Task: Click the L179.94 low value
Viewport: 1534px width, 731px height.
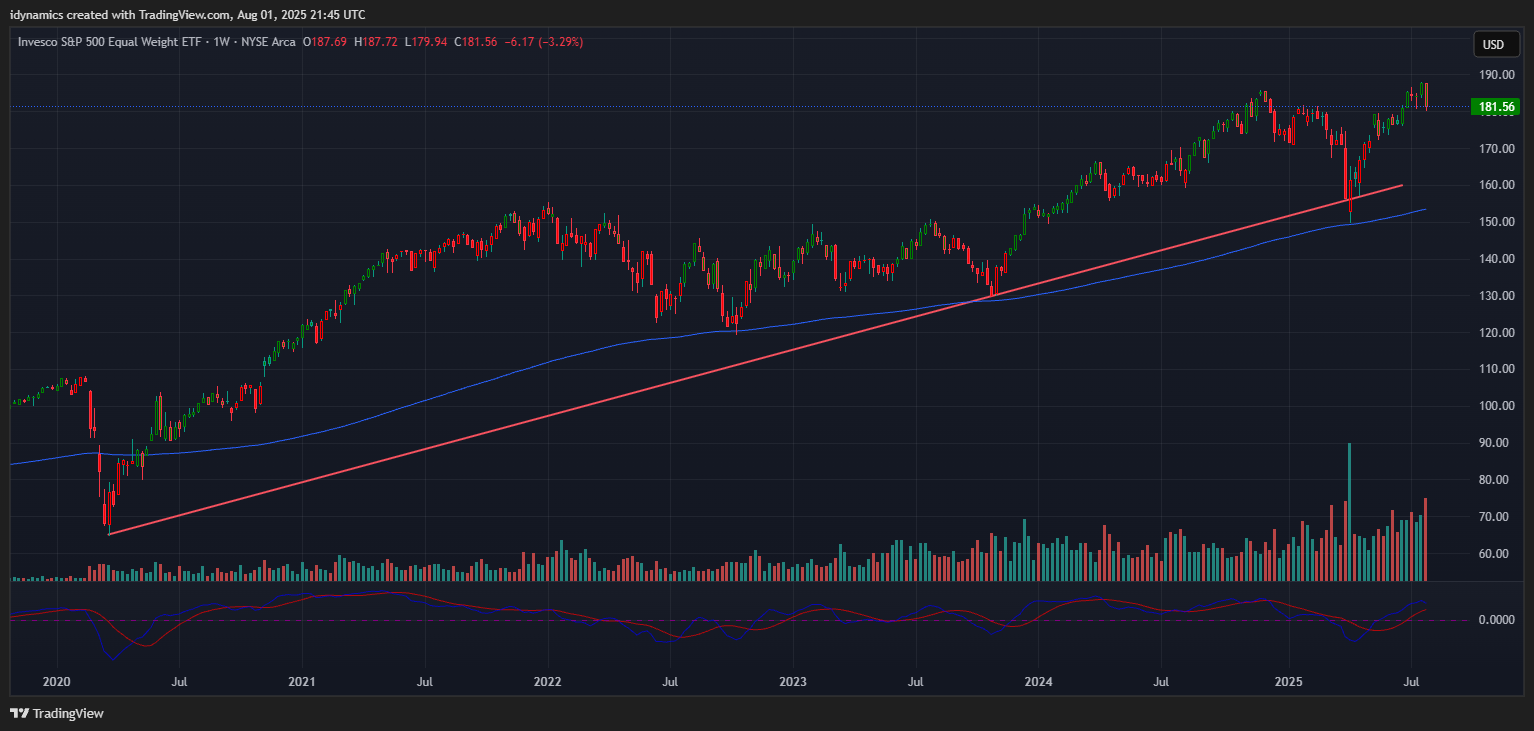Action: [426, 43]
